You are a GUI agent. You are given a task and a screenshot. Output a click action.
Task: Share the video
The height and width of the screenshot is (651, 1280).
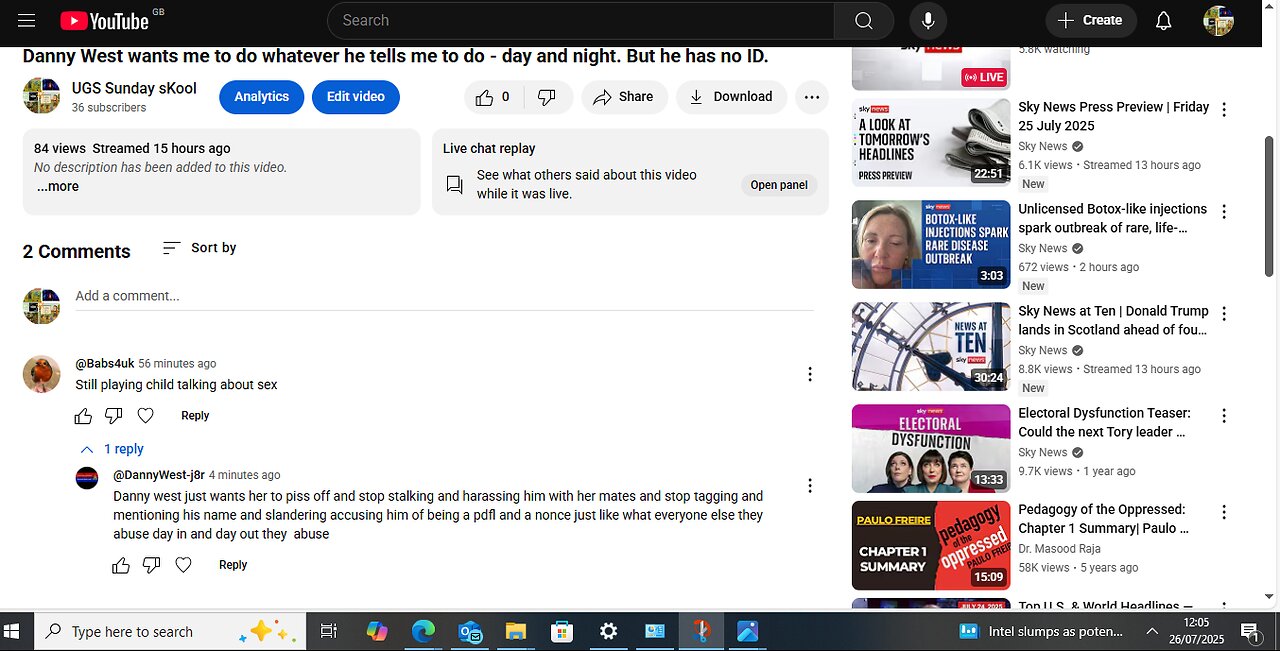[x=624, y=97]
